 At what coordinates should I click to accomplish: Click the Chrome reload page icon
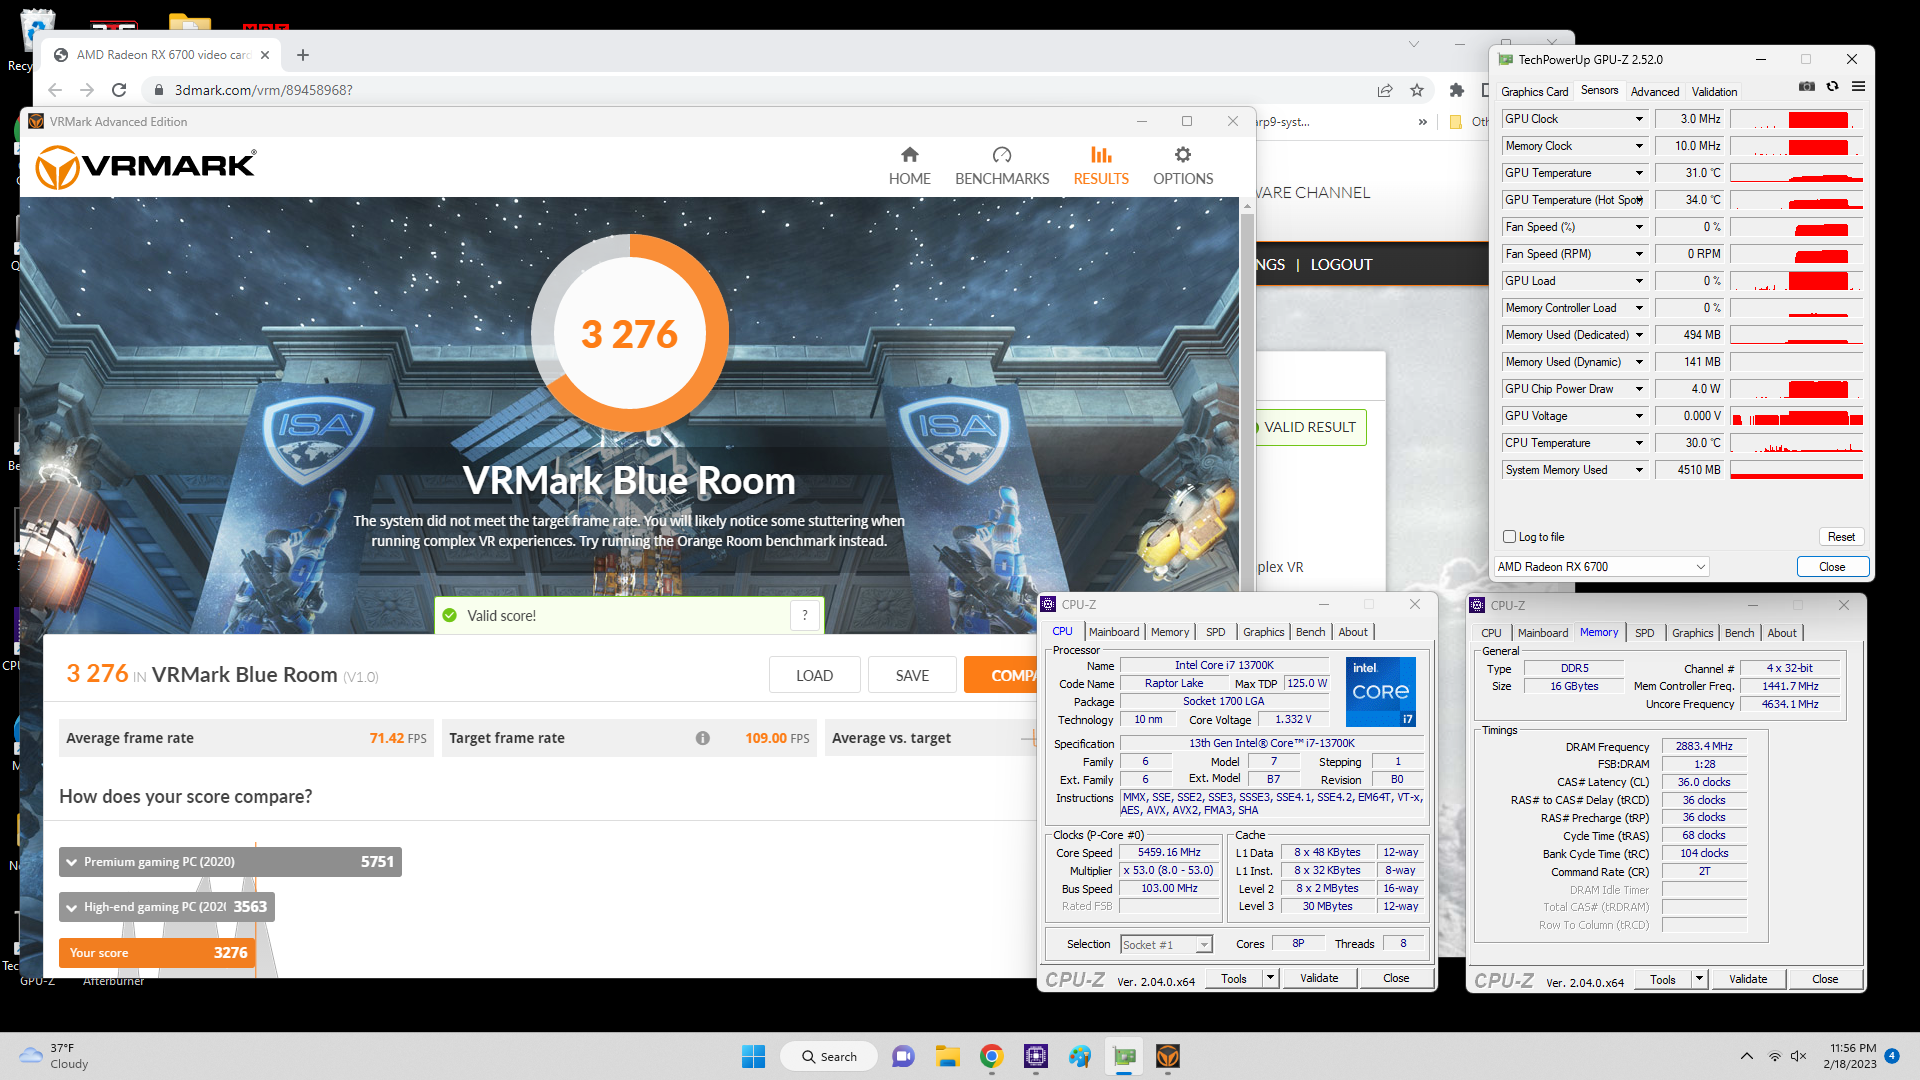[119, 90]
